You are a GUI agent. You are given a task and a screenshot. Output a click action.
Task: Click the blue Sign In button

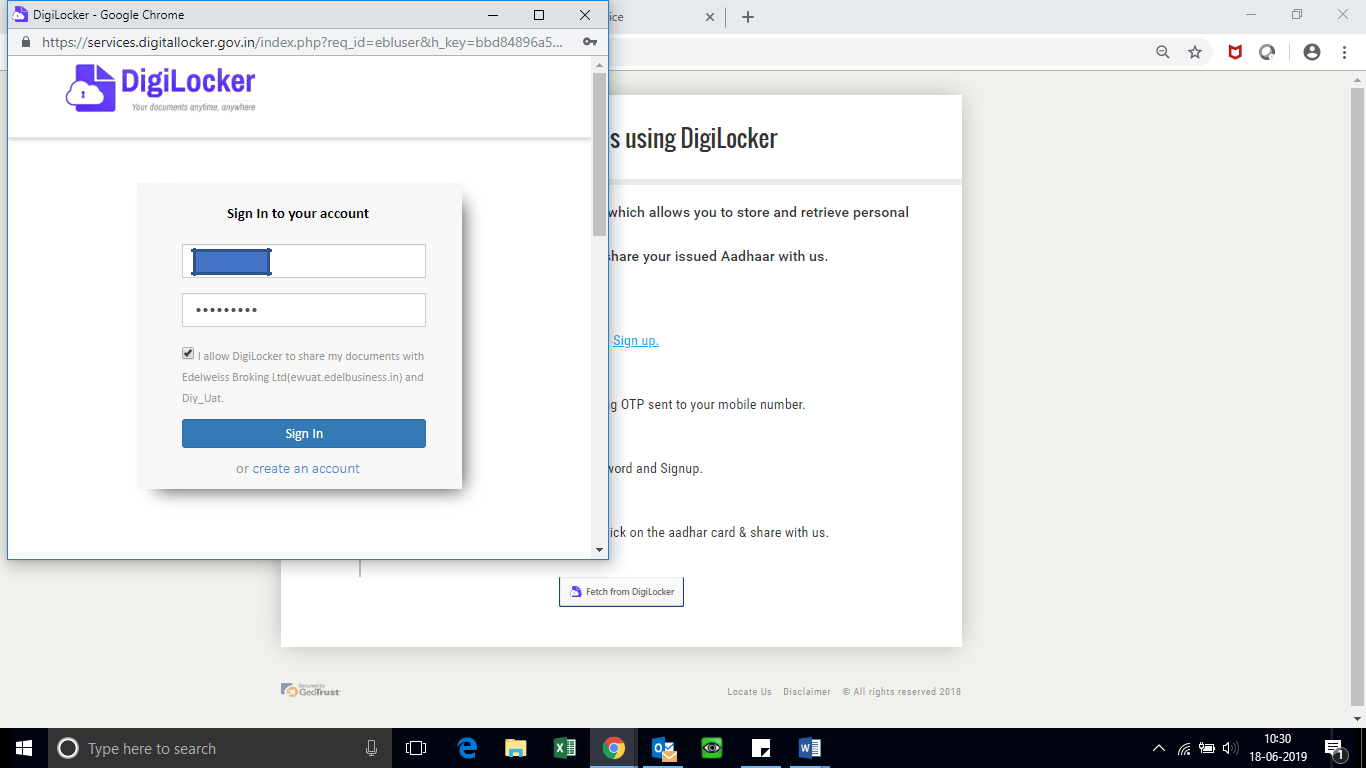pyautogui.click(x=304, y=433)
